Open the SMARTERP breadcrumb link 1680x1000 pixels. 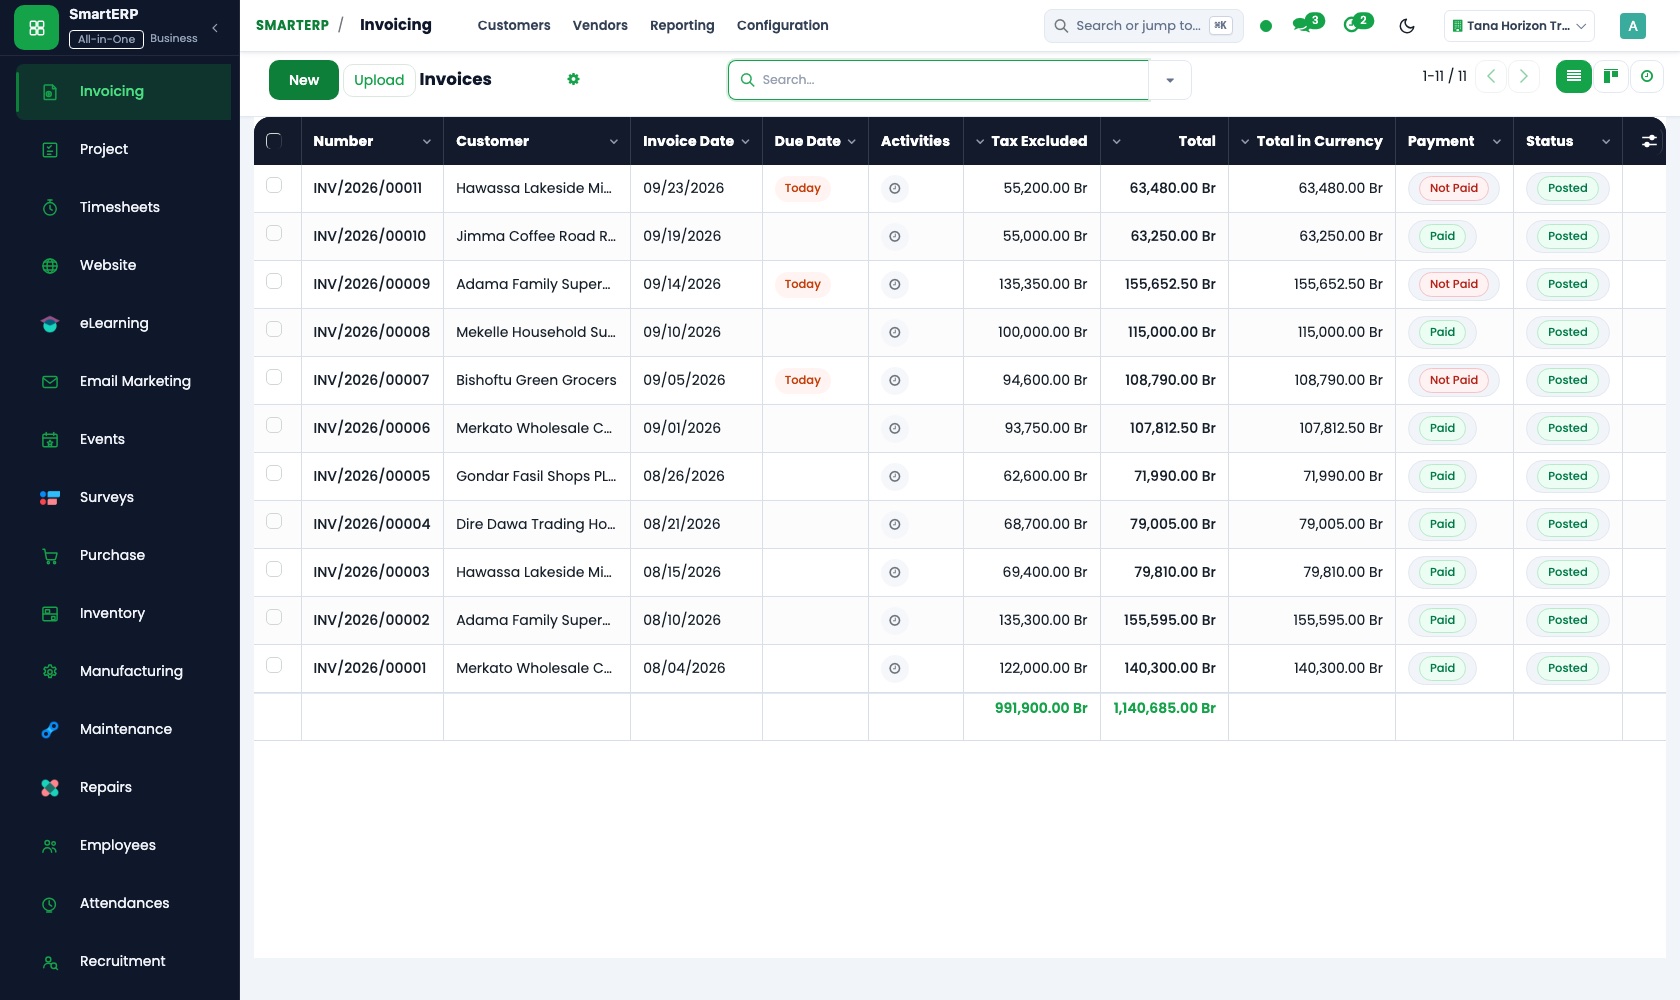(x=292, y=25)
